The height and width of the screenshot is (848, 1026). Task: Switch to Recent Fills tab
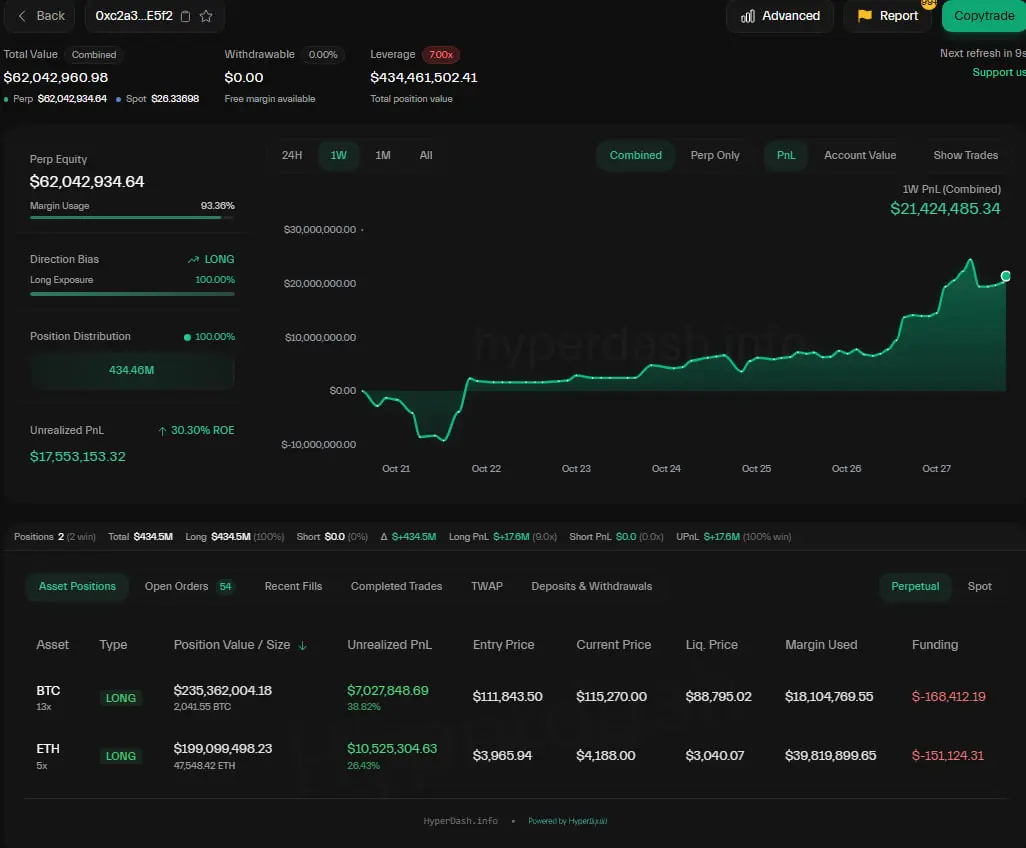[x=293, y=586]
